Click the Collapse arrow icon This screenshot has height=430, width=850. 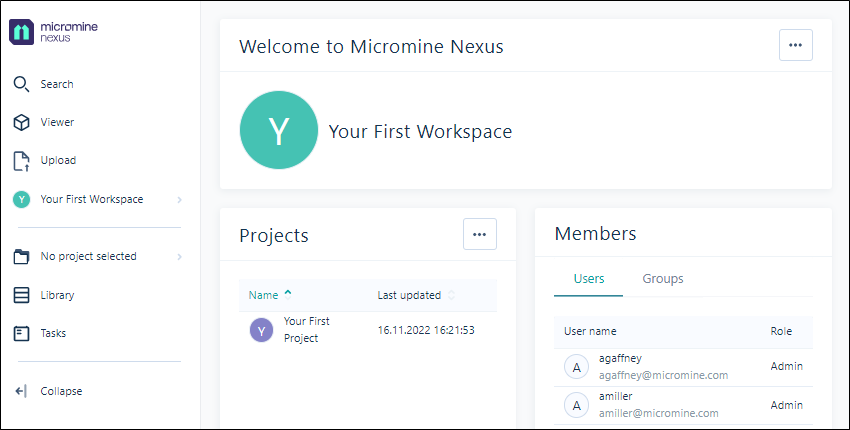pos(21,391)
